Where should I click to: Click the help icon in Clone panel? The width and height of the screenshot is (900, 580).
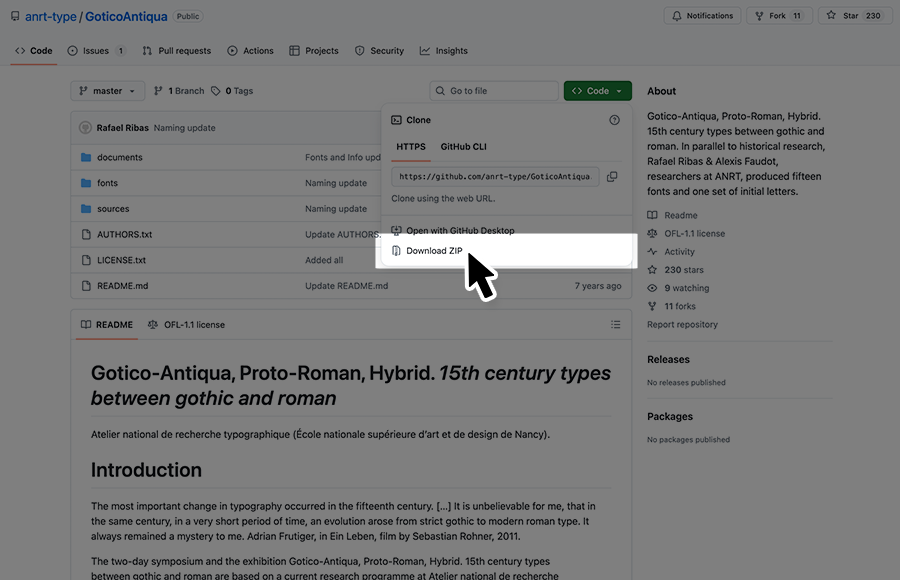(614, 120)
